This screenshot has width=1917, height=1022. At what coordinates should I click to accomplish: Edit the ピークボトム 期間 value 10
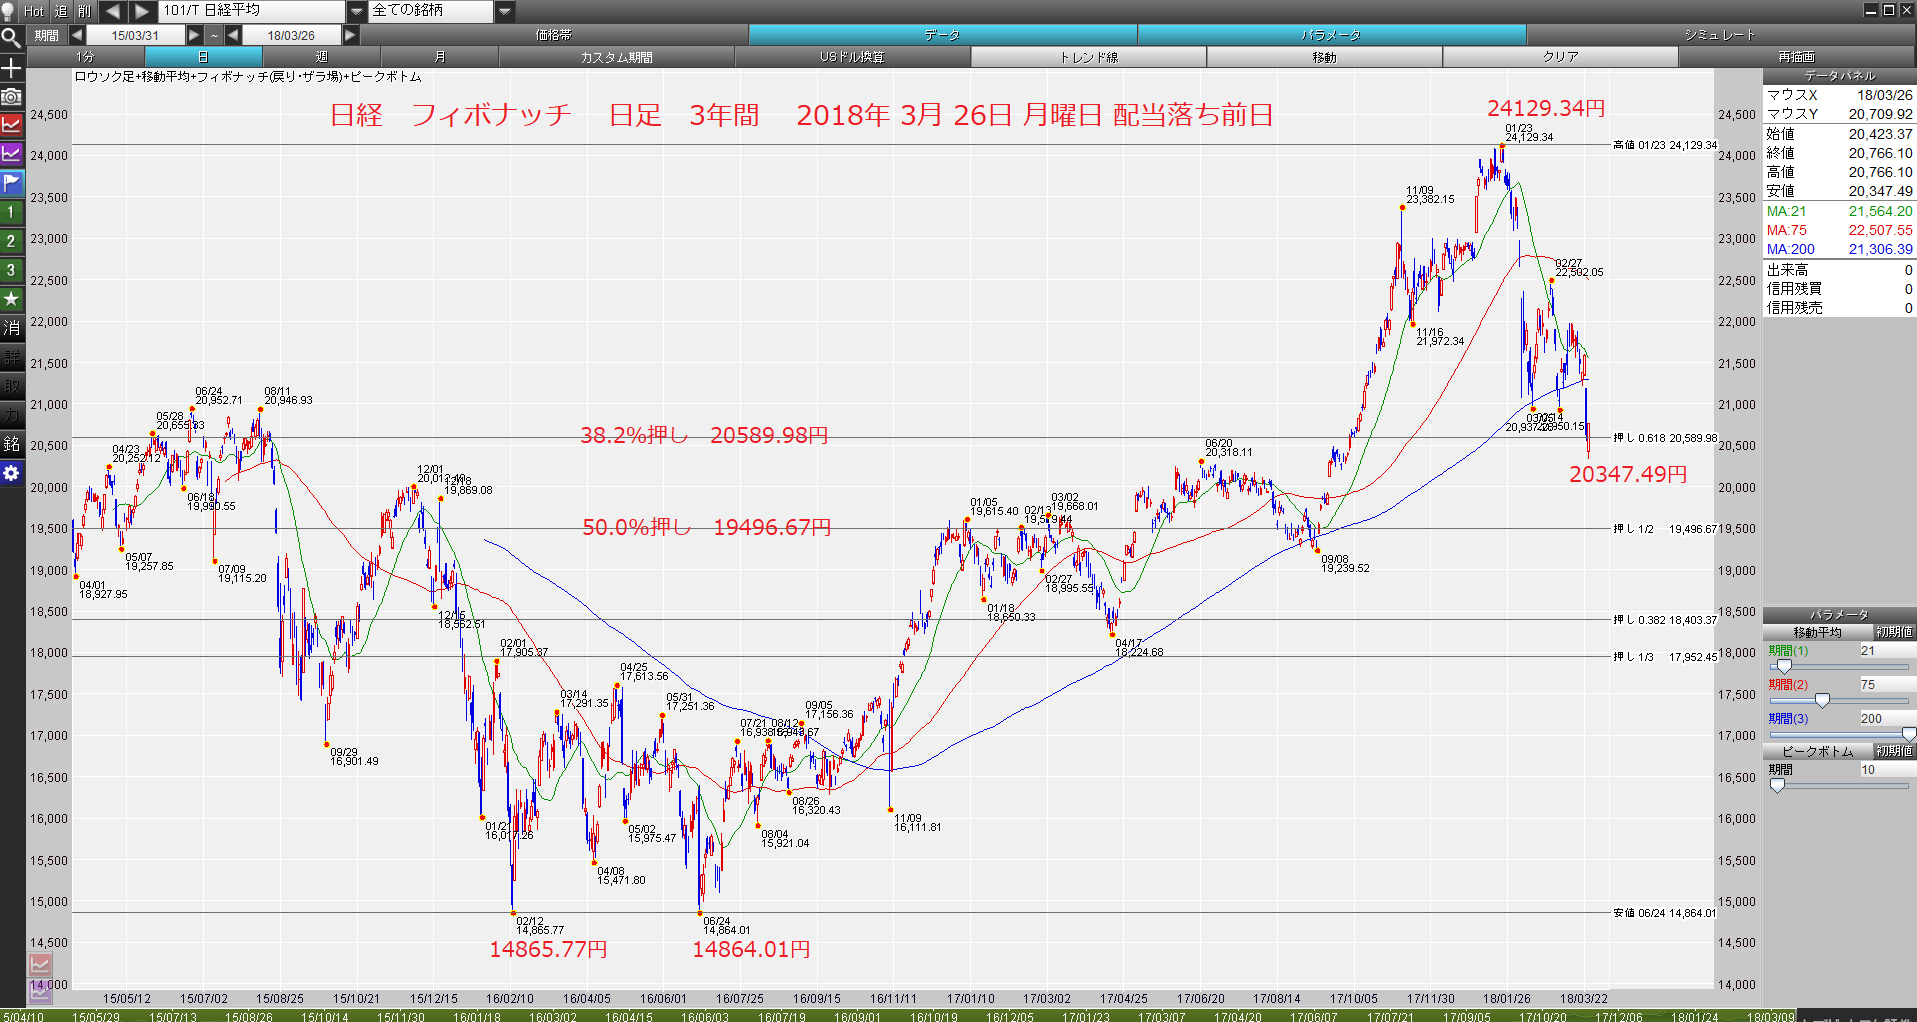pos(1887,770)
